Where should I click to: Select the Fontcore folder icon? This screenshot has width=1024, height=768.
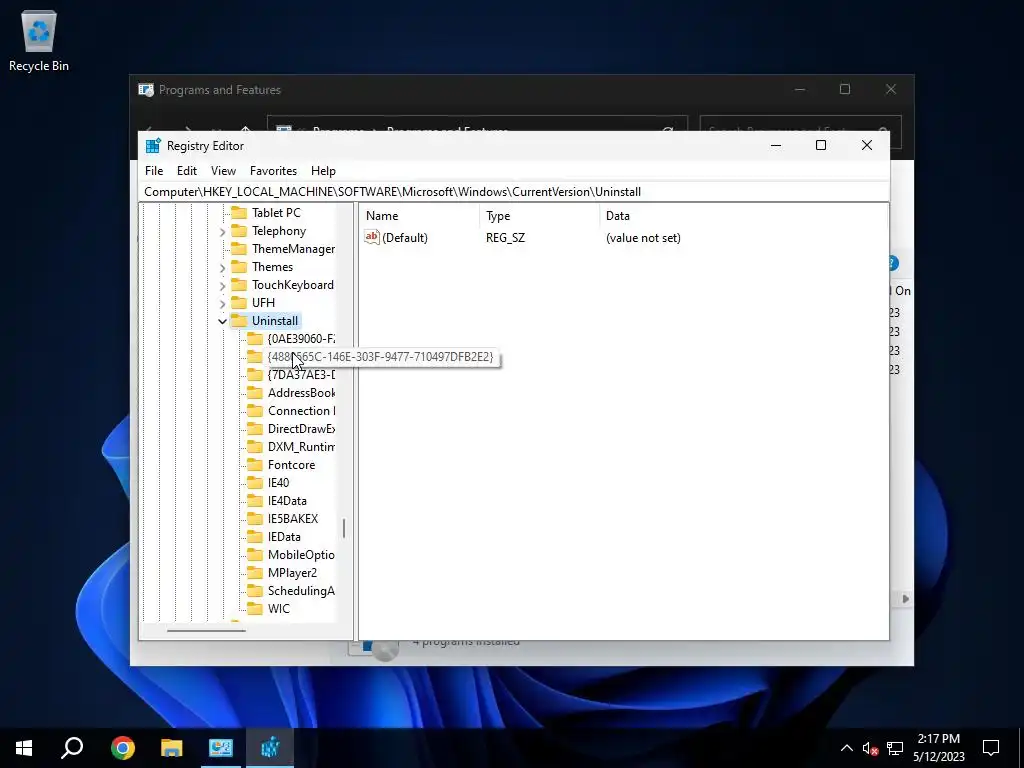[255, 464]
